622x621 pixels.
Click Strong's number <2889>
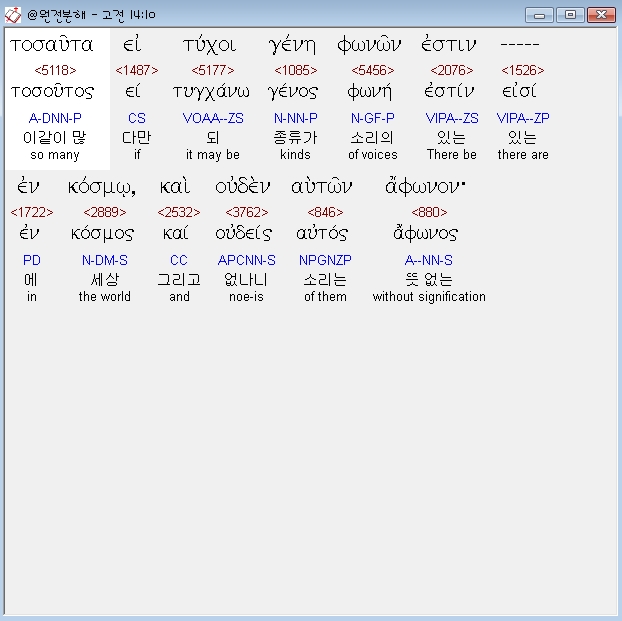pyautogui.click(x=105, y=212)
